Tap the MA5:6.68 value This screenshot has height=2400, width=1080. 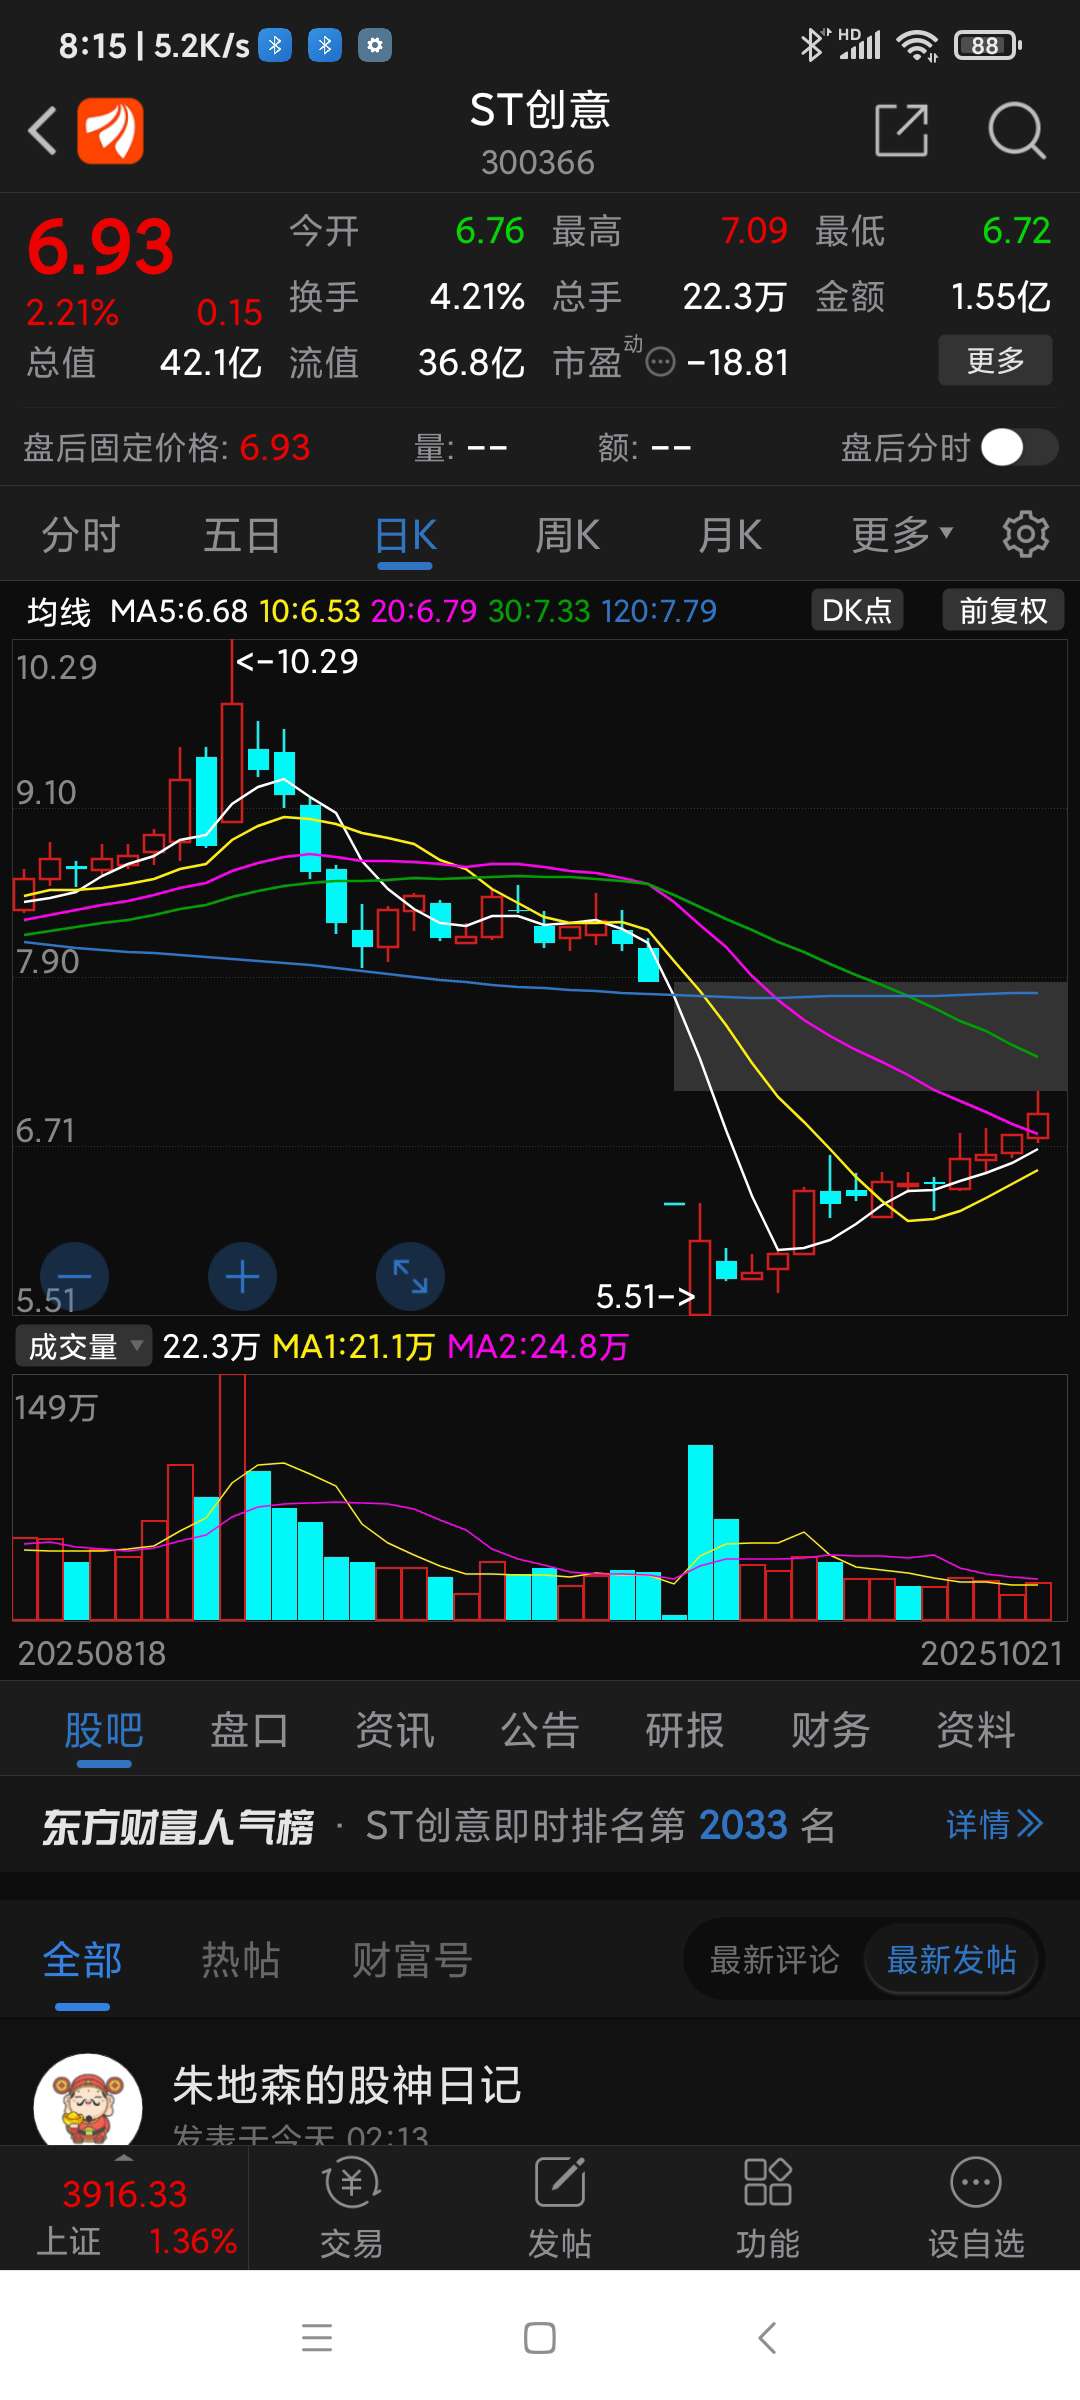pos(178,611)
